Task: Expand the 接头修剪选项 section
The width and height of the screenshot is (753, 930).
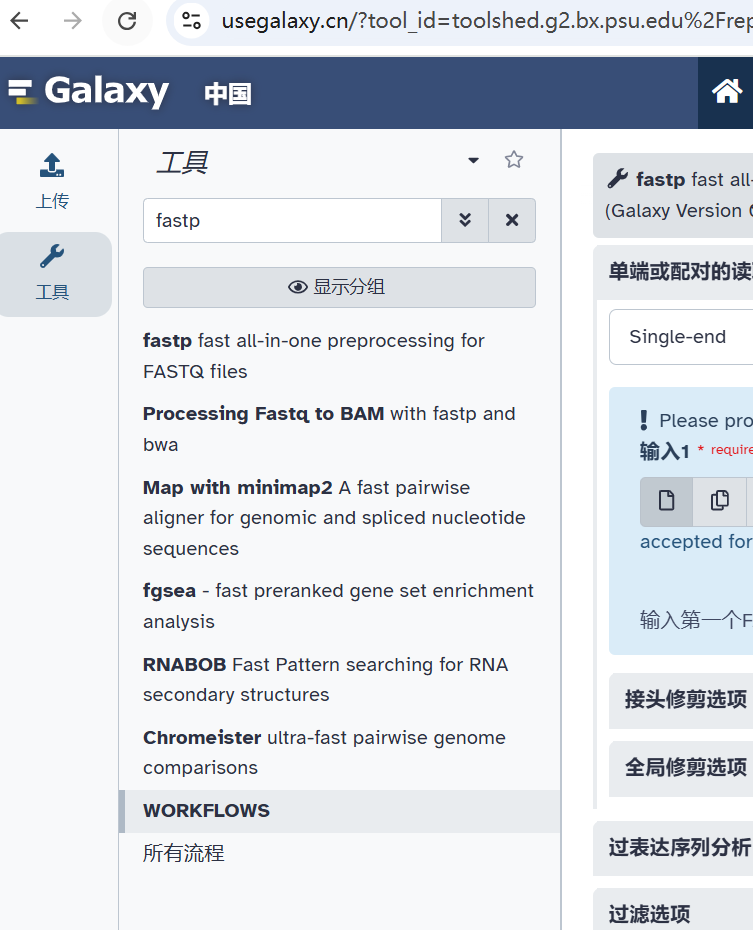Action: click(681, 700)
